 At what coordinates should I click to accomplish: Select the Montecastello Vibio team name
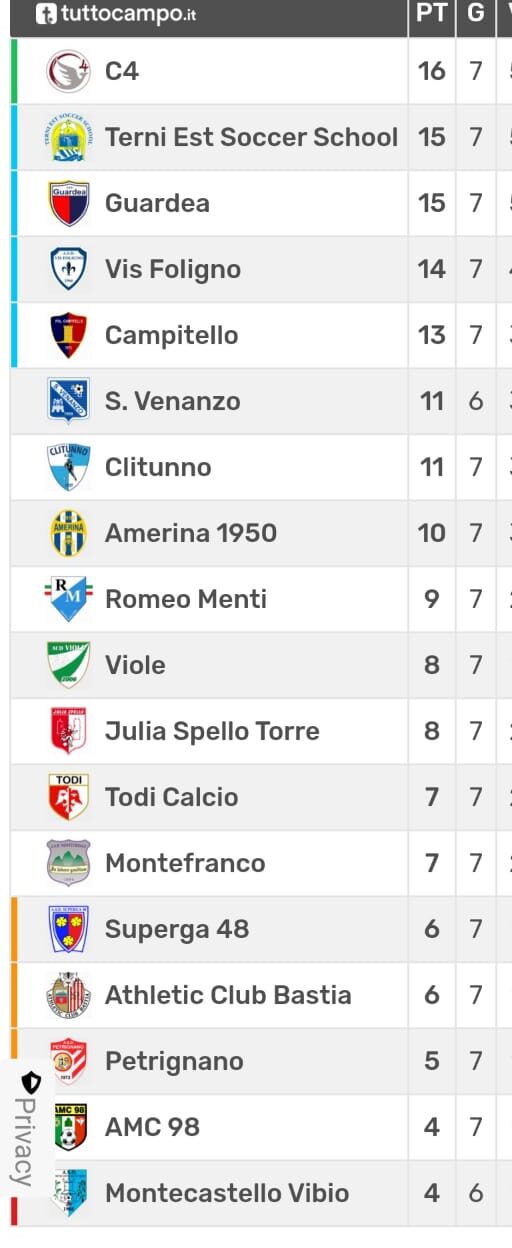(227, 1193)
